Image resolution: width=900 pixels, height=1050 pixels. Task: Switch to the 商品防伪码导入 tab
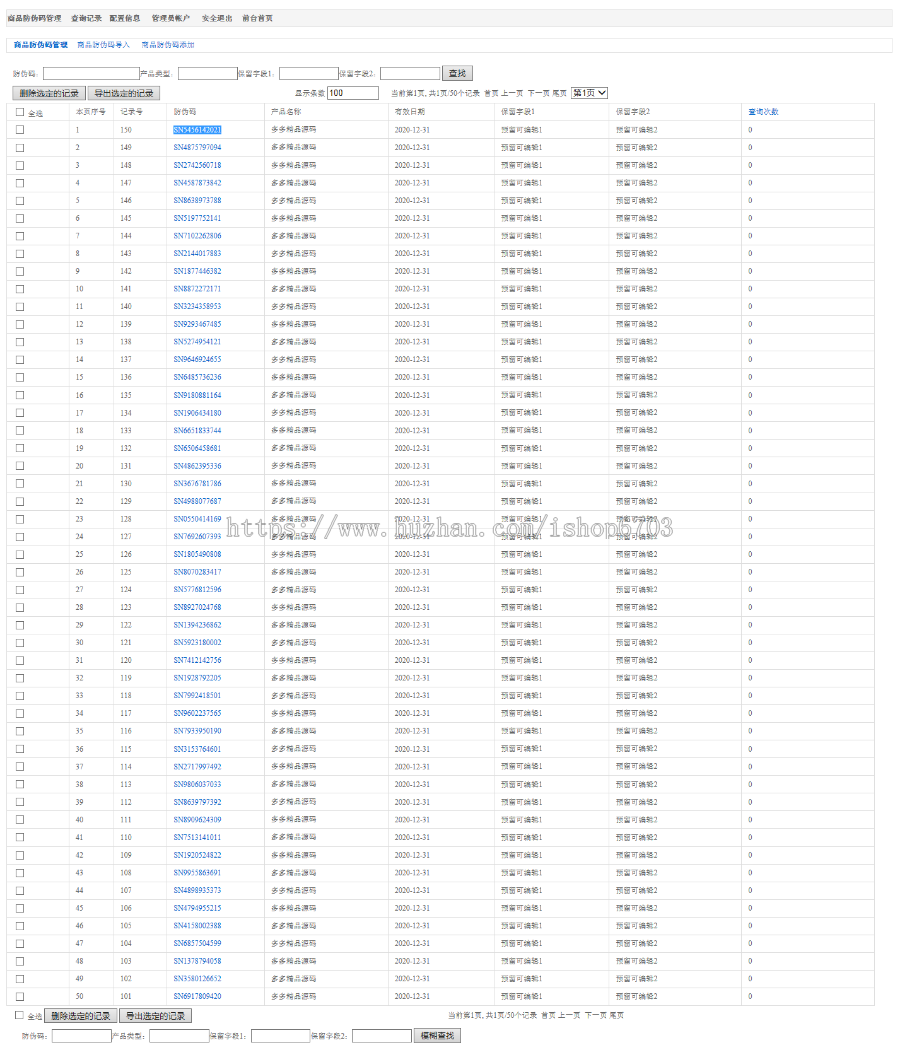[x=104, y=45]
